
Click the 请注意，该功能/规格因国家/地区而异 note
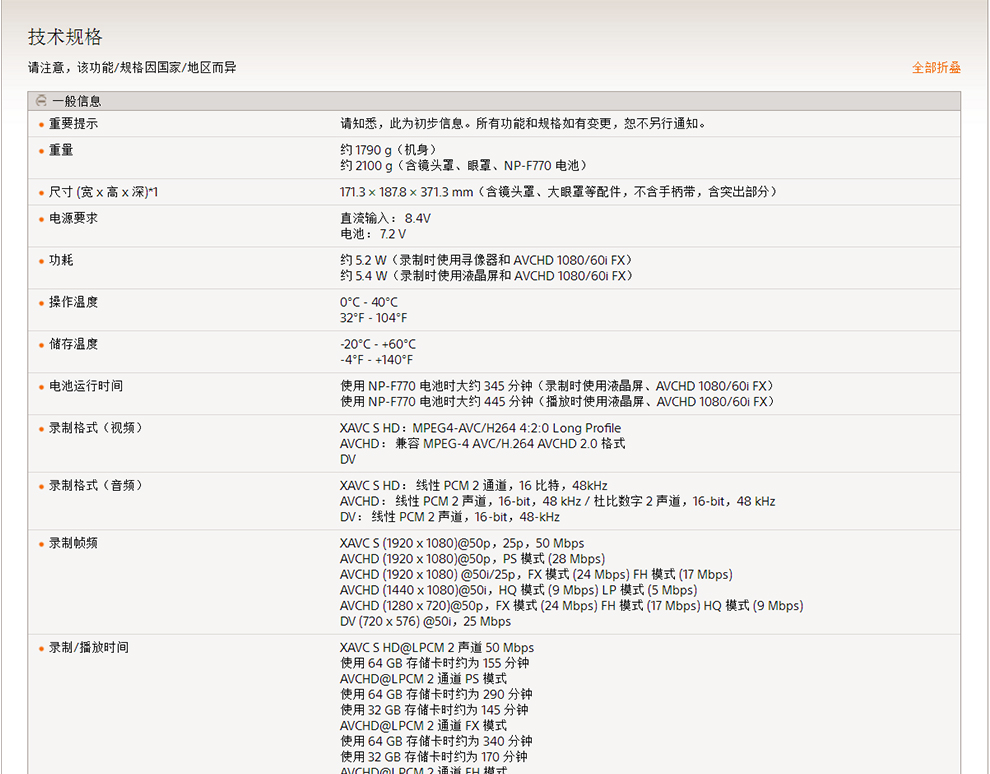pyautogui.click(x=132, y=68)
